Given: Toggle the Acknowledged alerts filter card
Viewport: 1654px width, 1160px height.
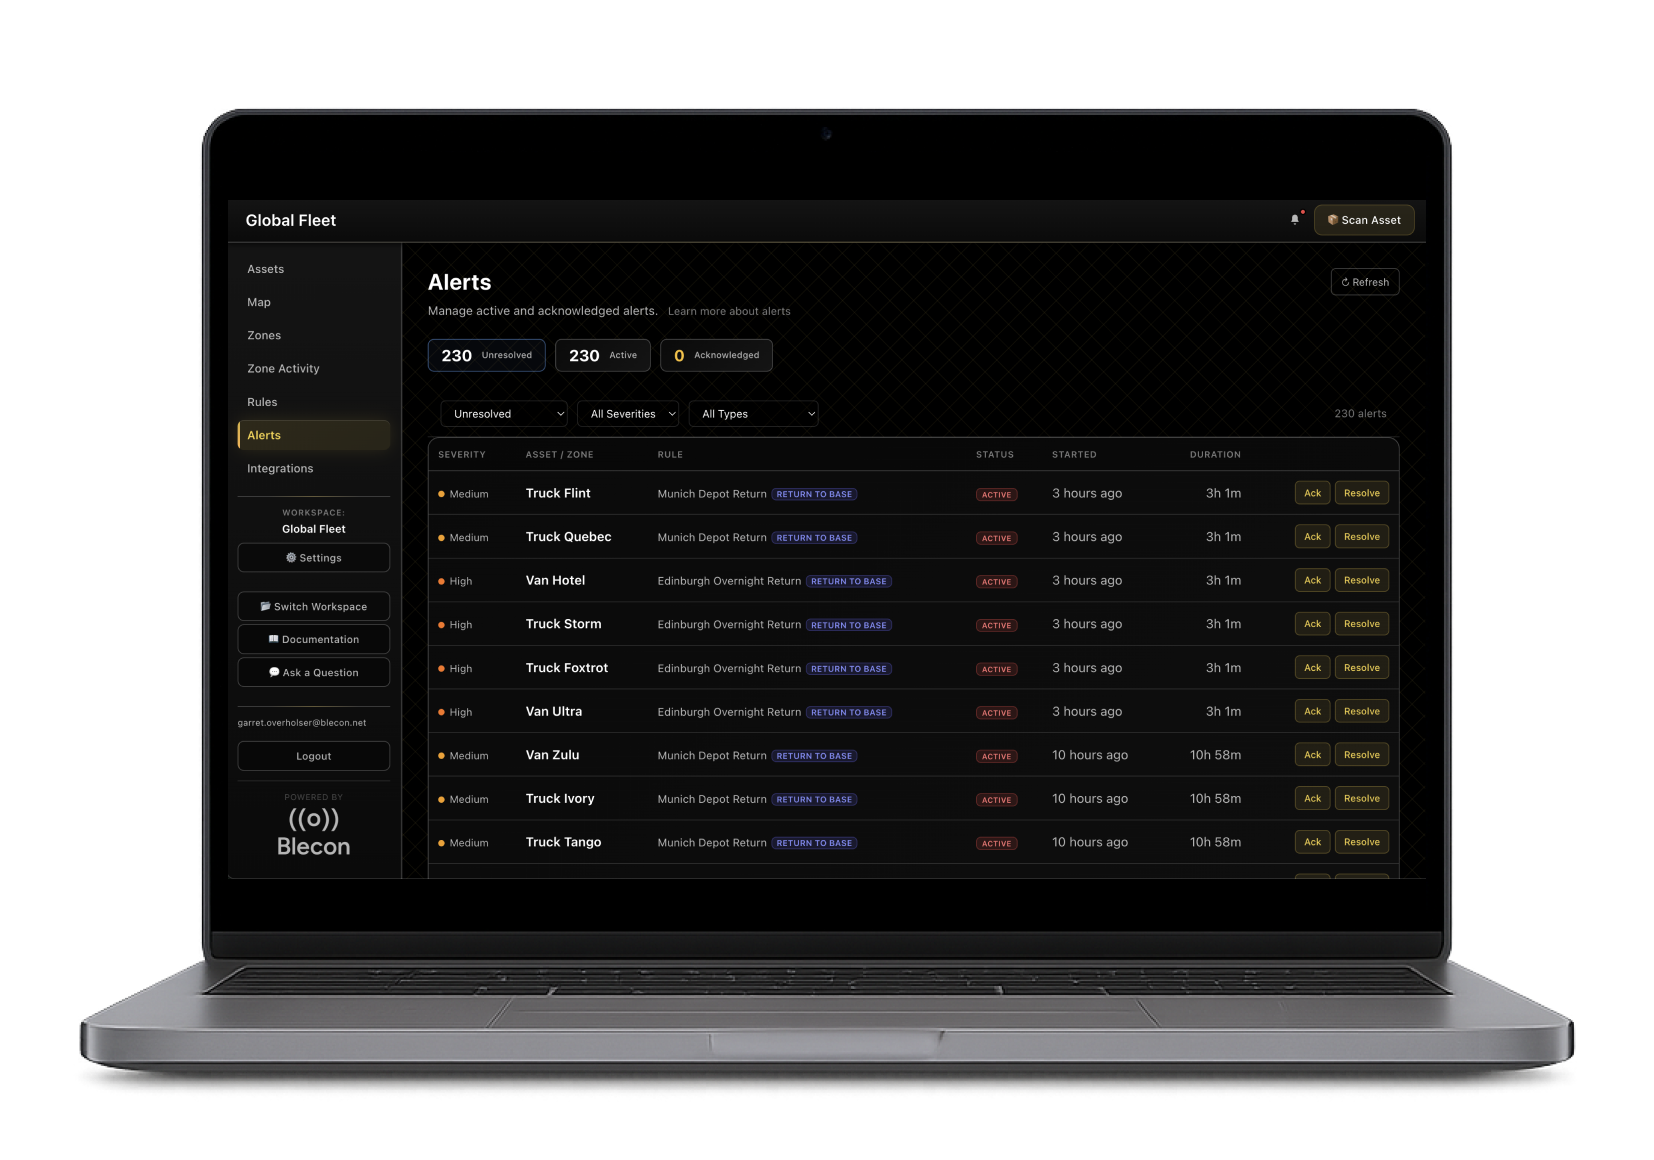Looking at the screenshot, I should (716, 355).
